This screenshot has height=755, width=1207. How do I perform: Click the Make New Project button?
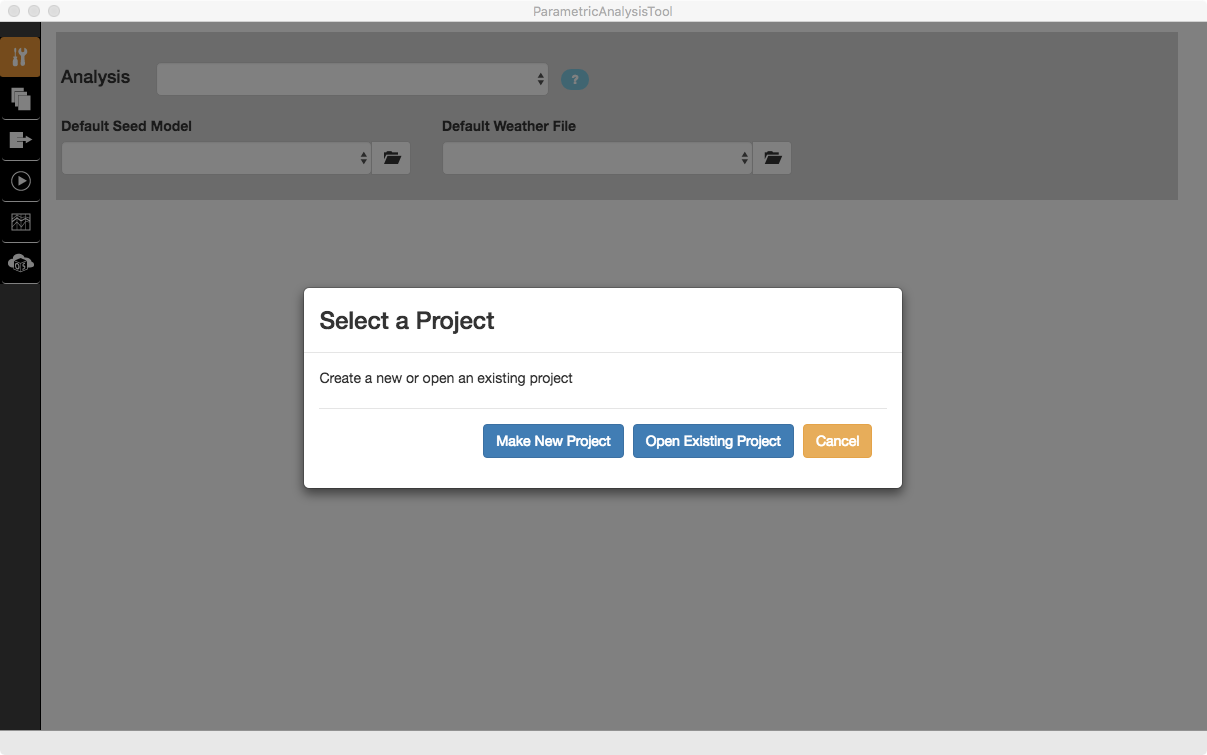pos(553,441)
